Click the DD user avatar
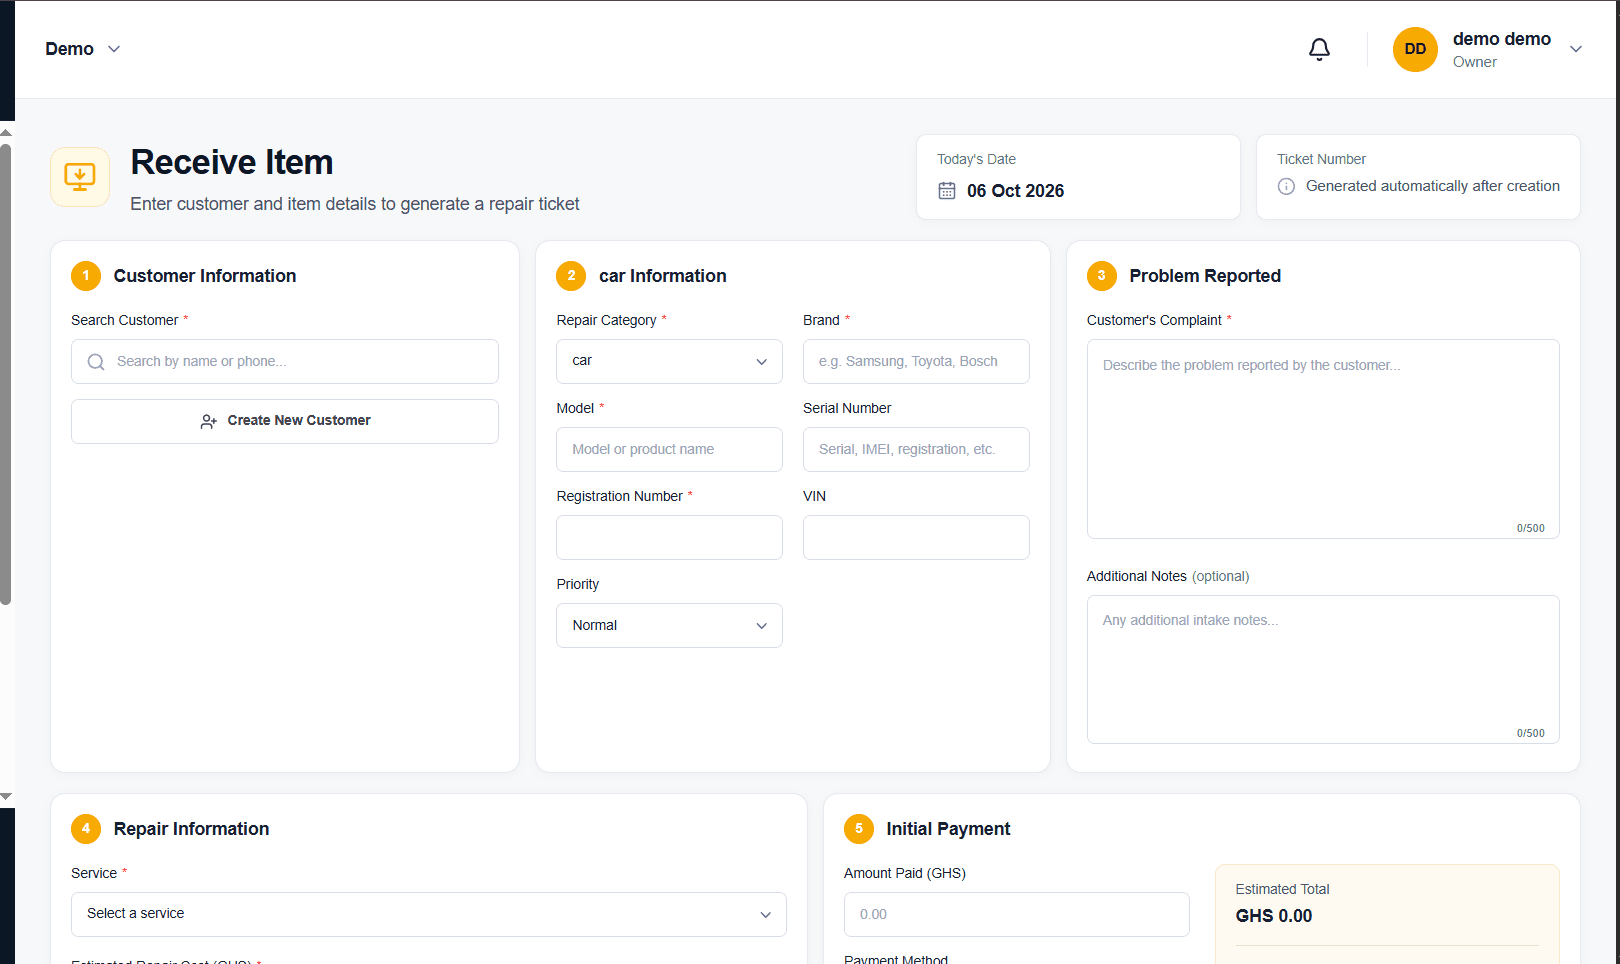 pyautogui.click(x=1415, y=49)
